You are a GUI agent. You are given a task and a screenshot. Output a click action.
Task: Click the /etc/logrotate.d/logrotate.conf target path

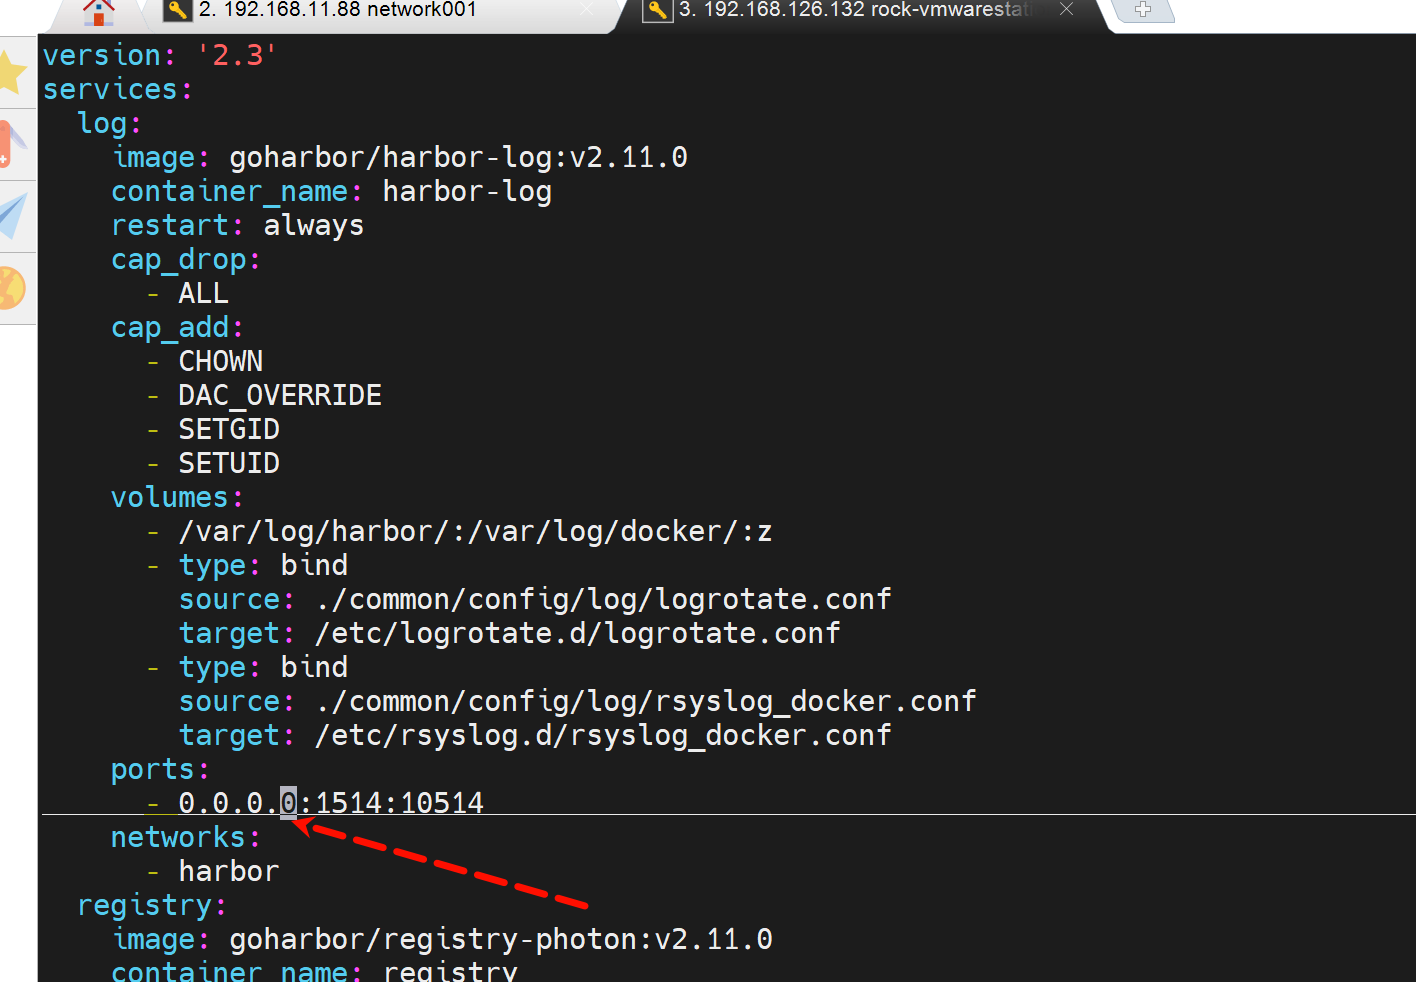577,633
